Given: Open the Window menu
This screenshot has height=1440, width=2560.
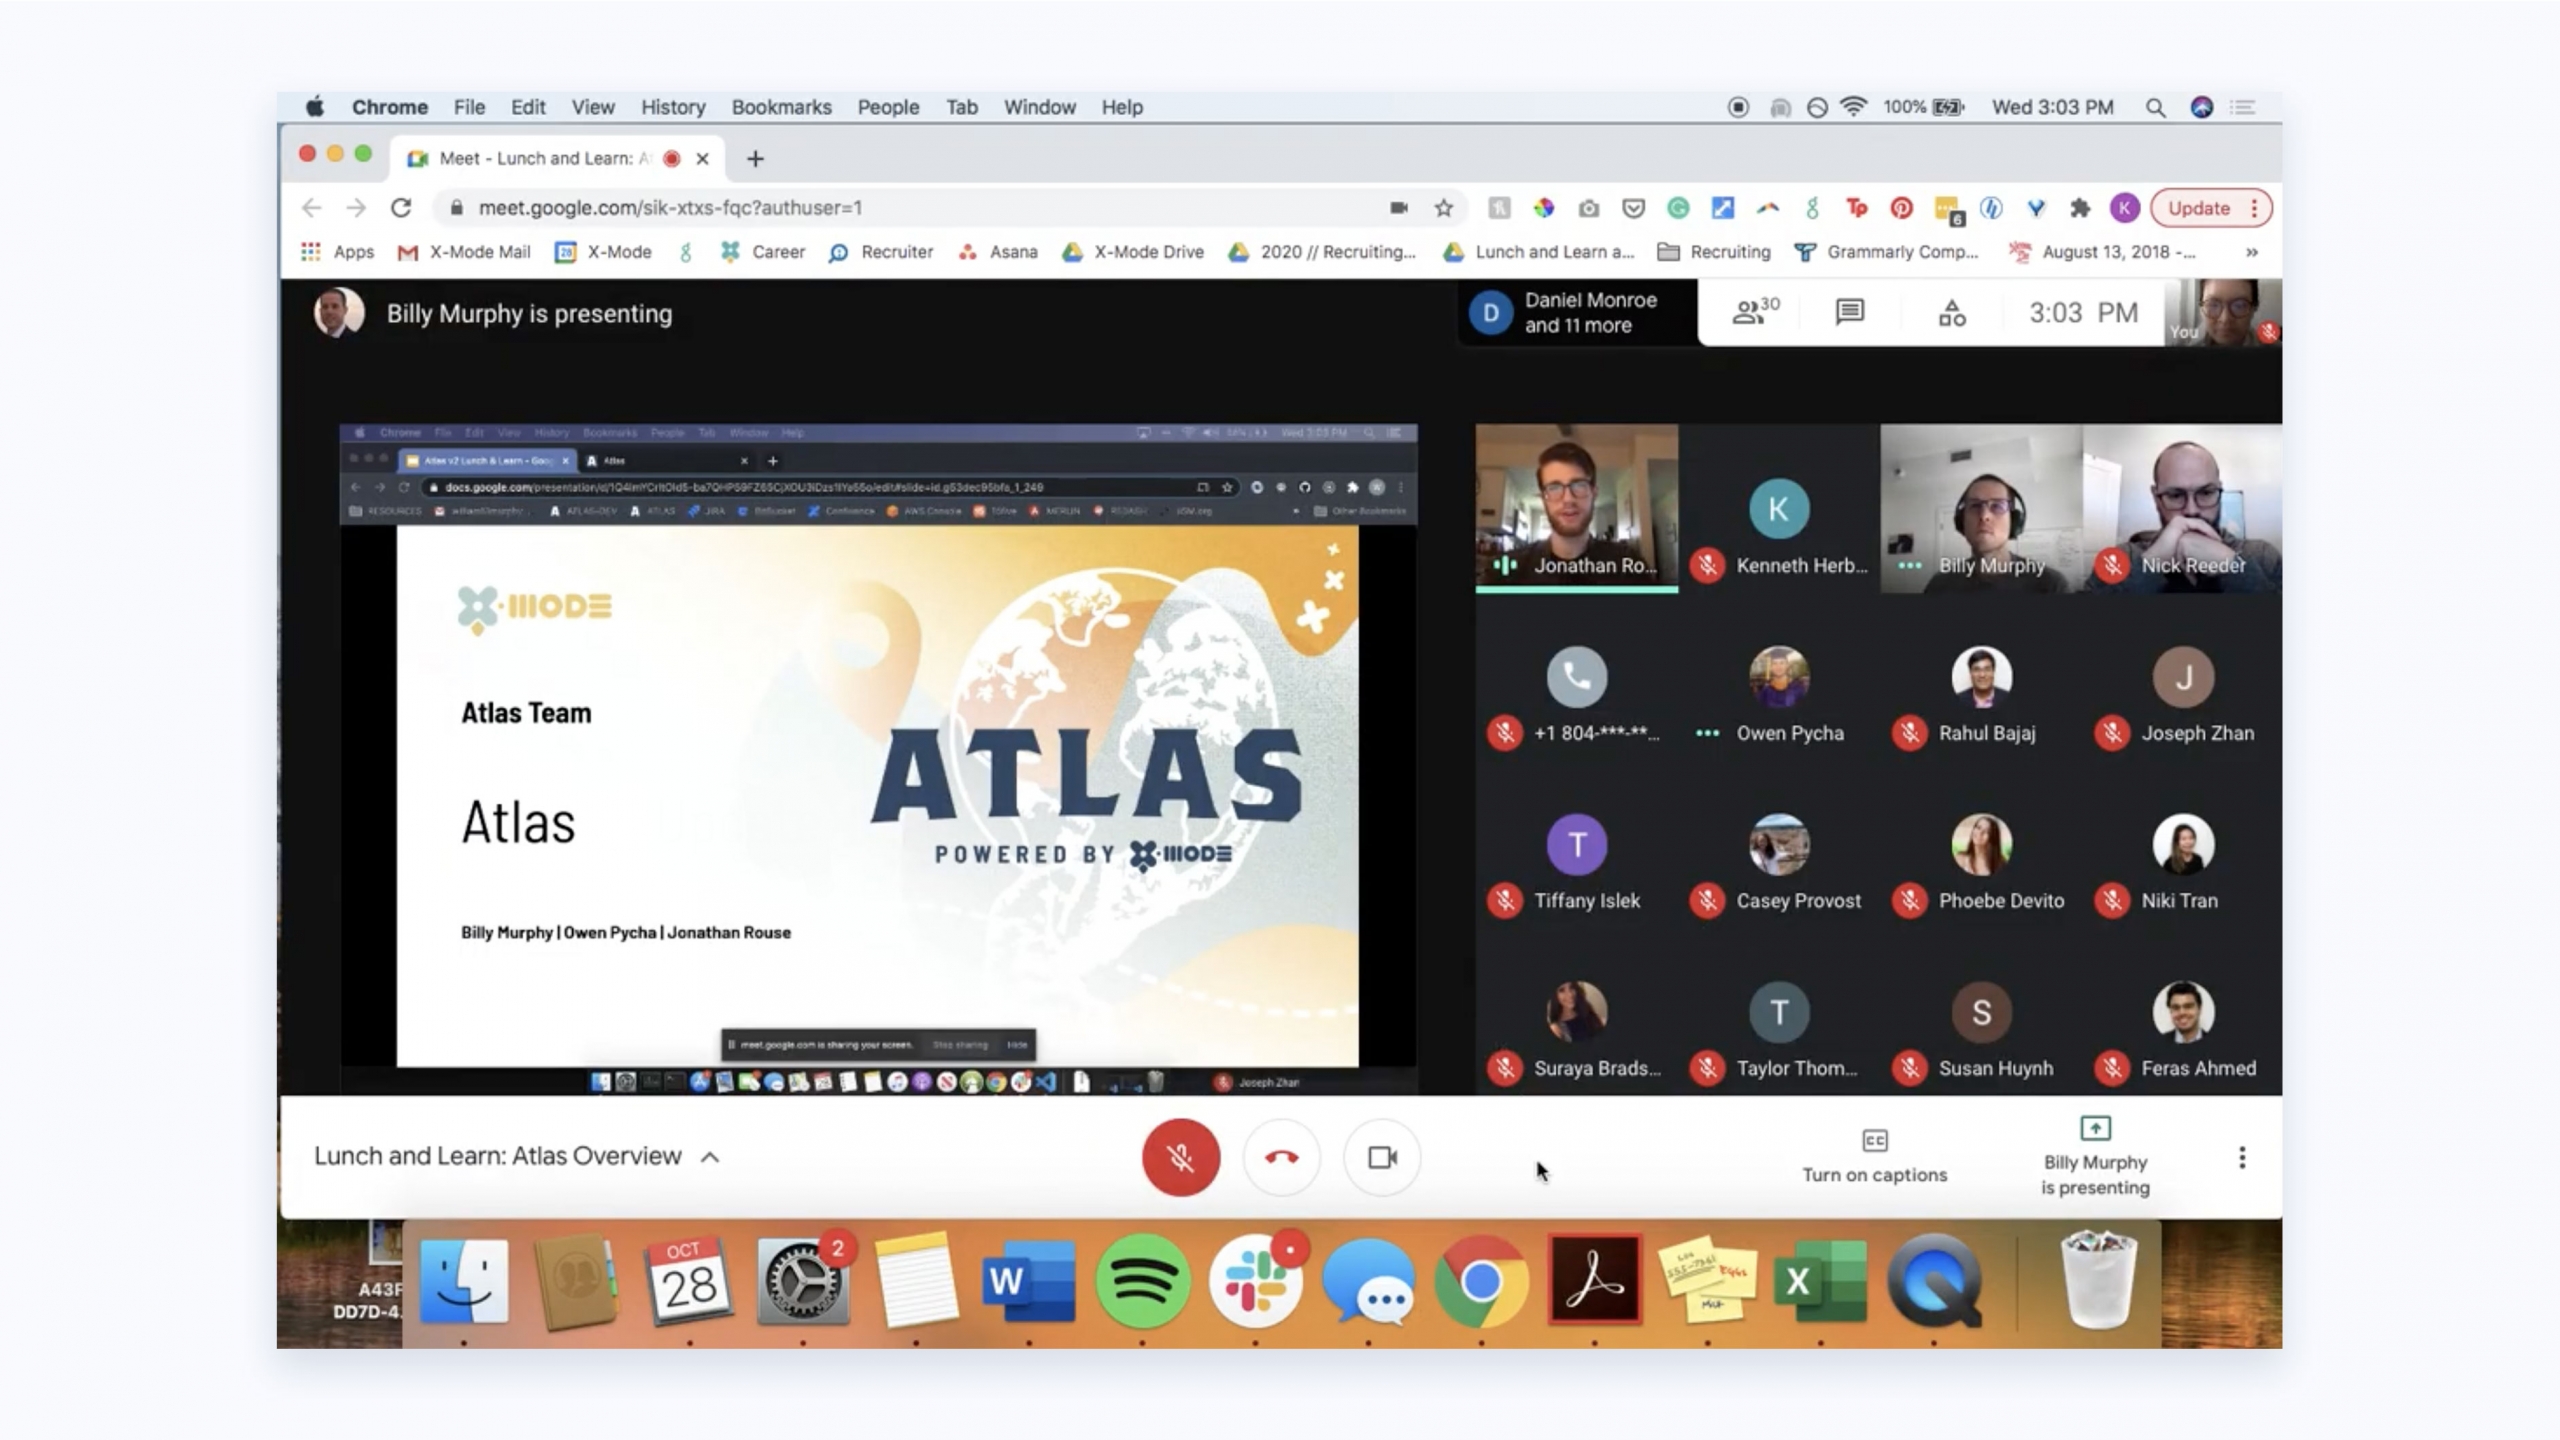Looking at the screenshot, I should point(1039,107).
